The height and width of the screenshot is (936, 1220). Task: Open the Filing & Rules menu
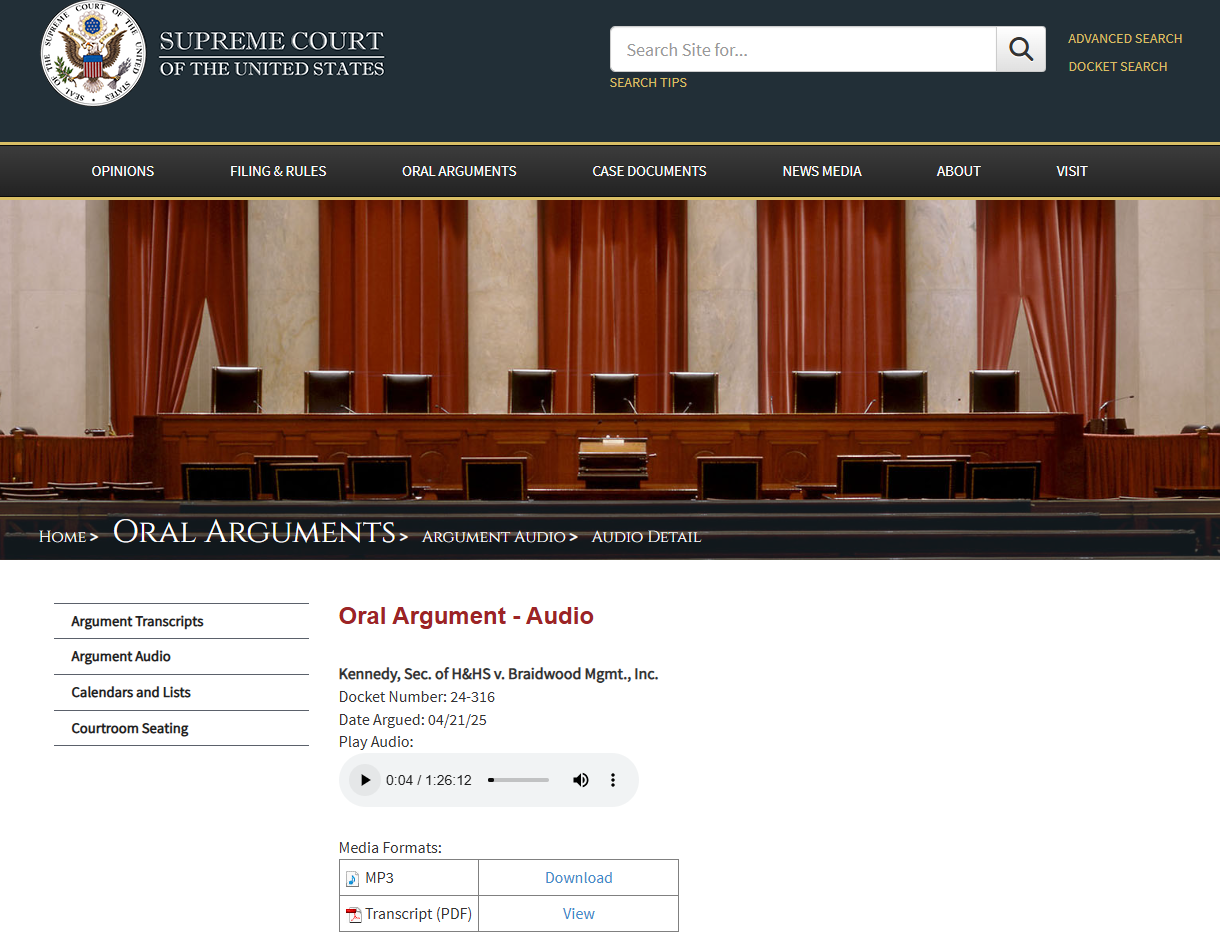(x=278, y=171)
